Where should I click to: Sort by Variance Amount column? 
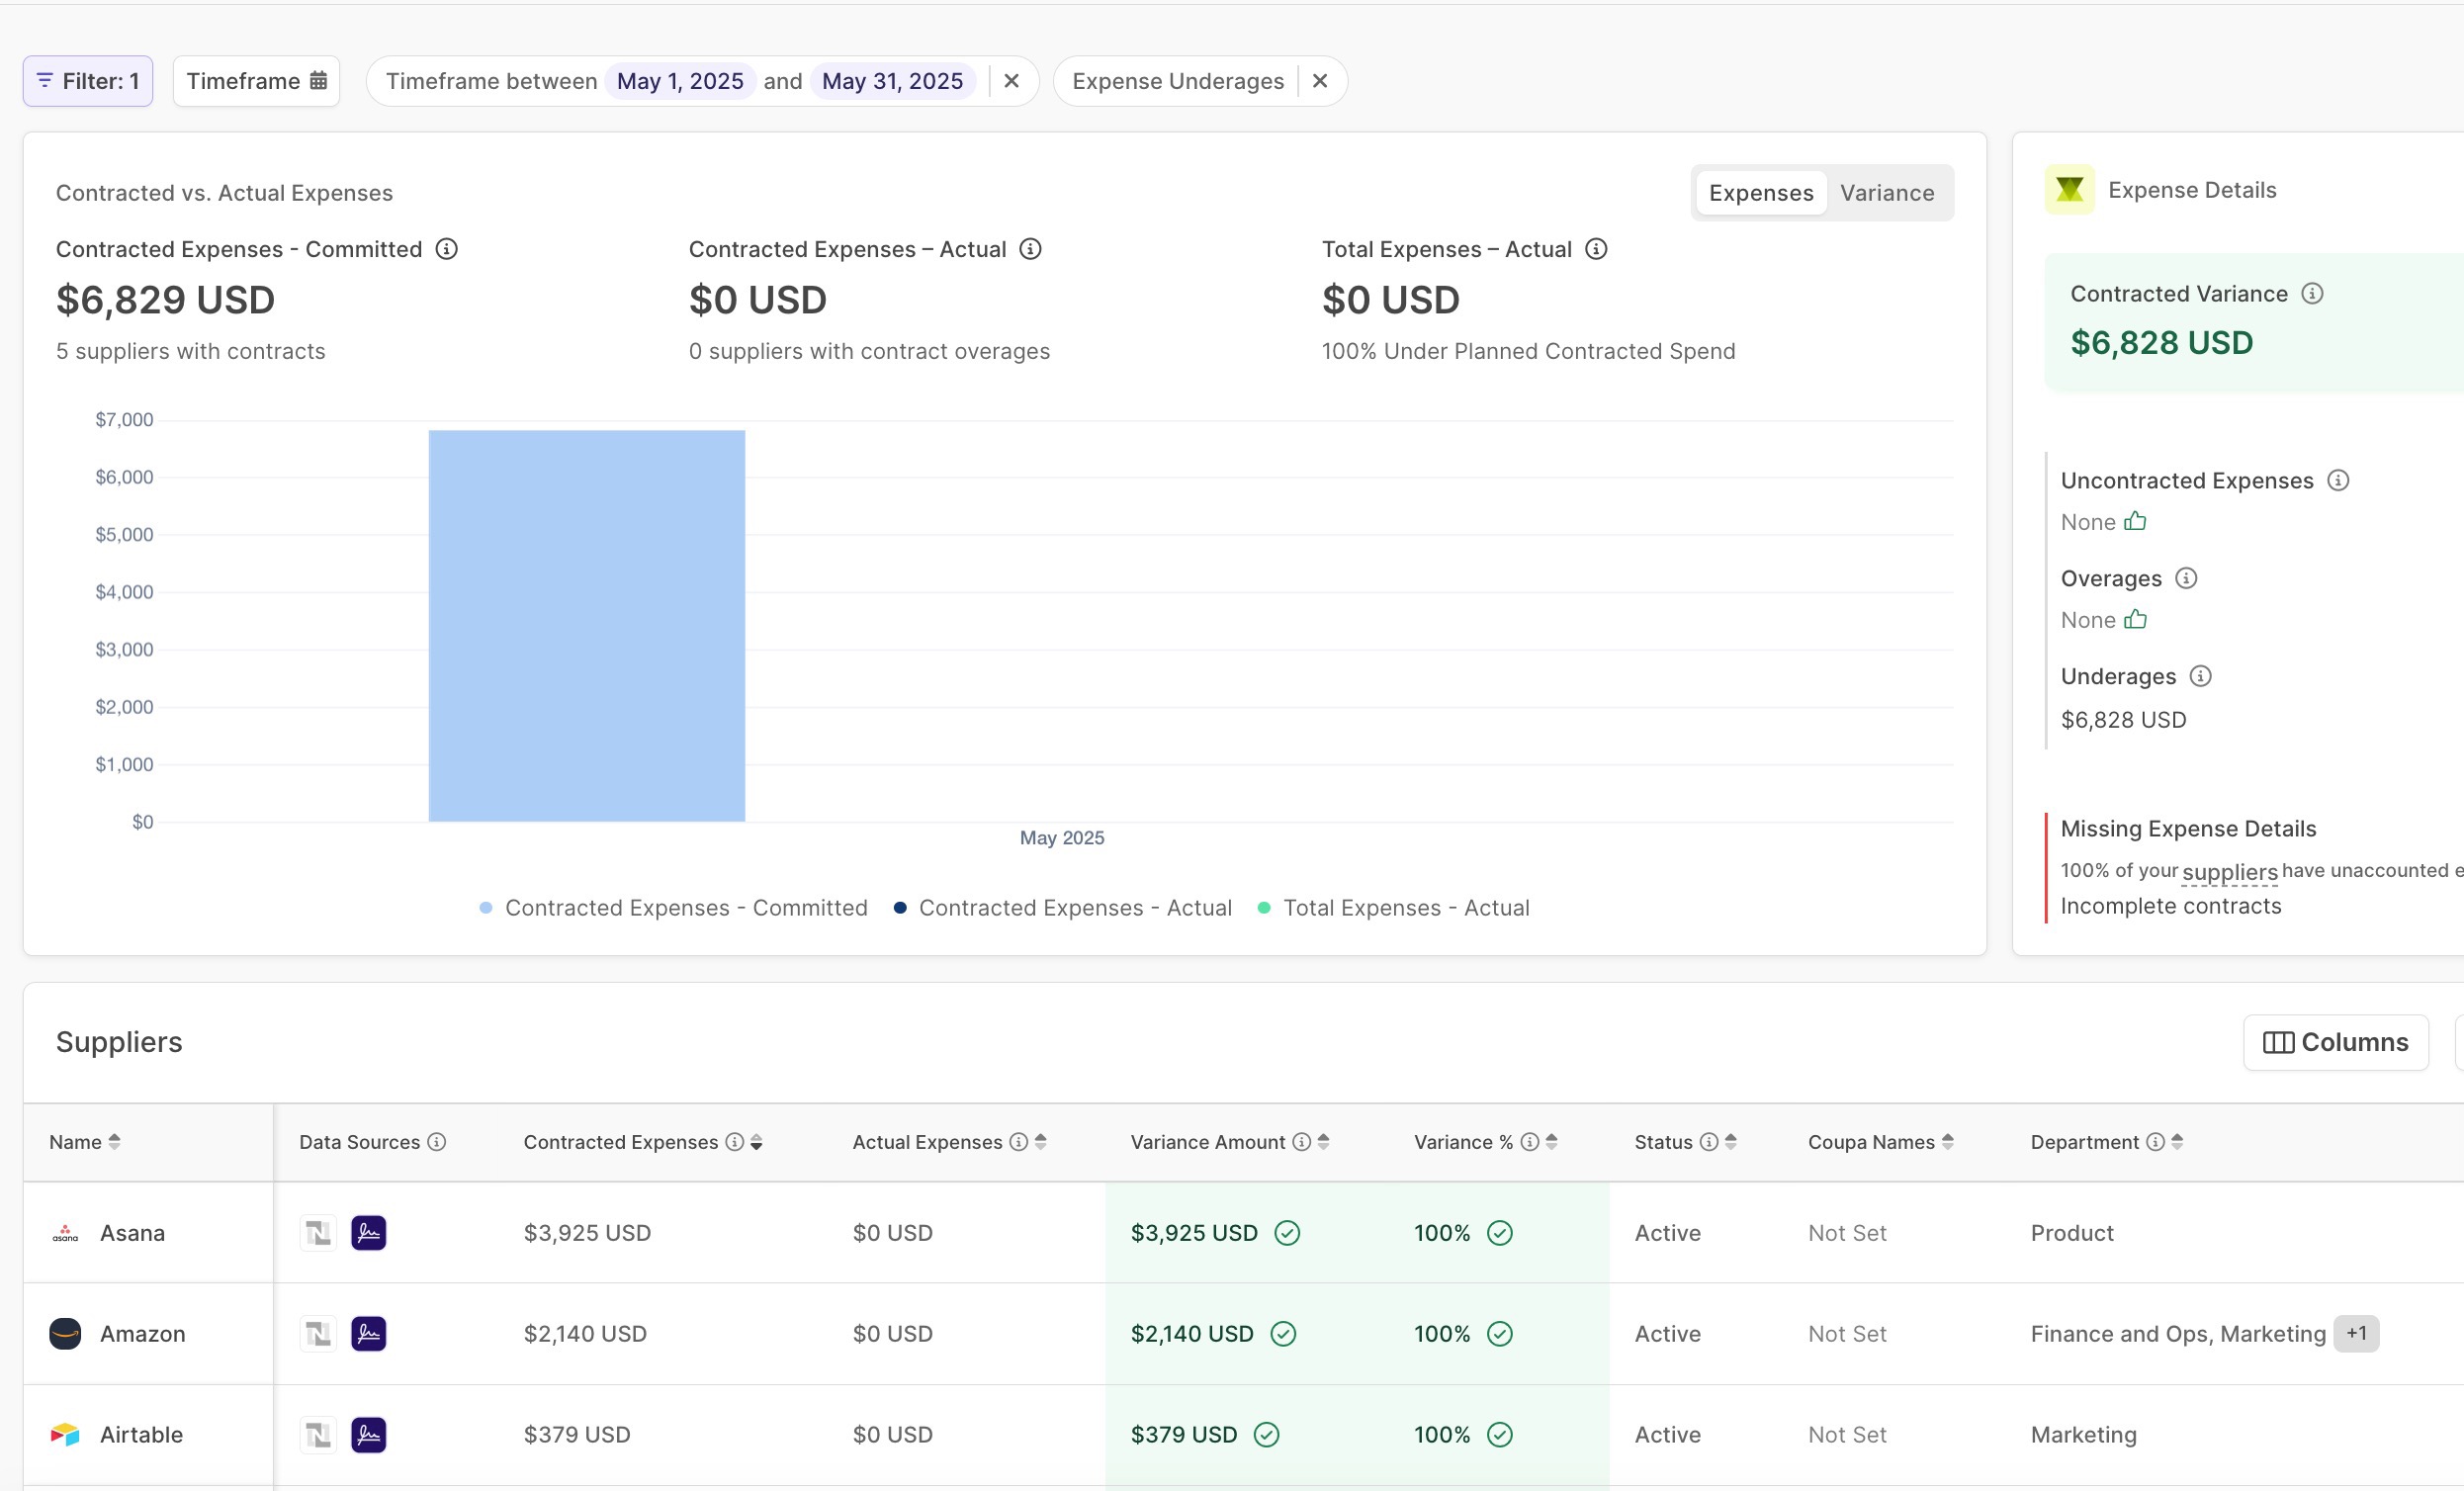click(1323, 1142)
